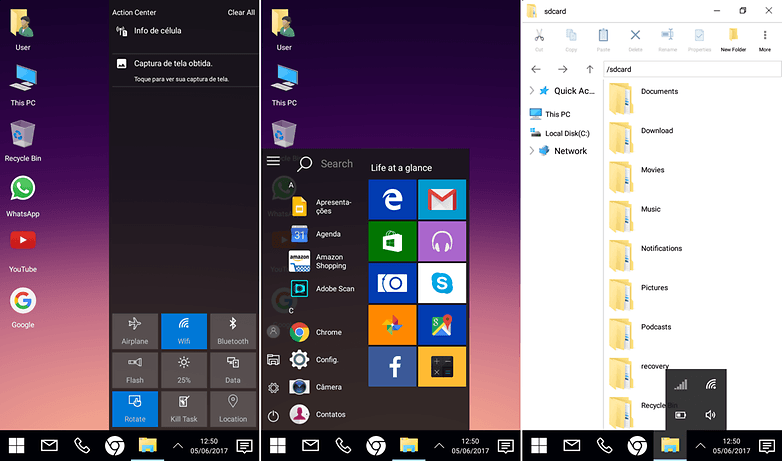Tap the Kill Task quick tile

184,409
